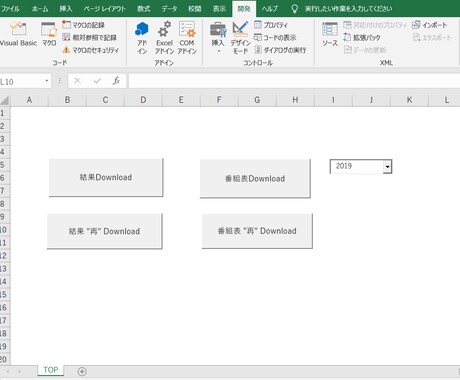Click XML インポート
This screenshot has width=460, height=380.
tap(430, 25)
